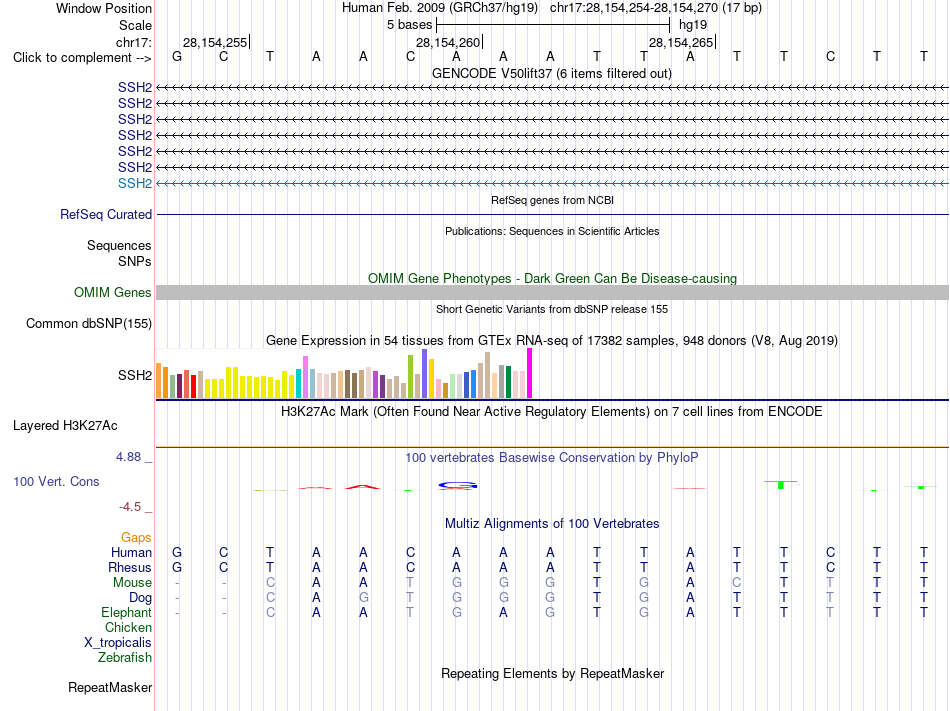The height and width of the screenshot is (711, 950).
Task: Click the Mouse species label in Multiz
Action: tap(132, 583)
